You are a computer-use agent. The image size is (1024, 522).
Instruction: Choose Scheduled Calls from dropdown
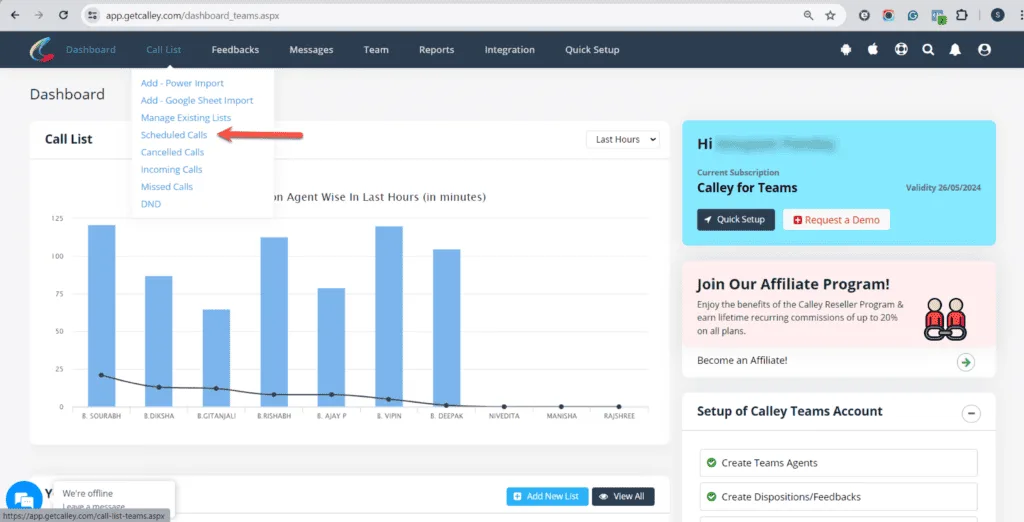pos(174,135)
